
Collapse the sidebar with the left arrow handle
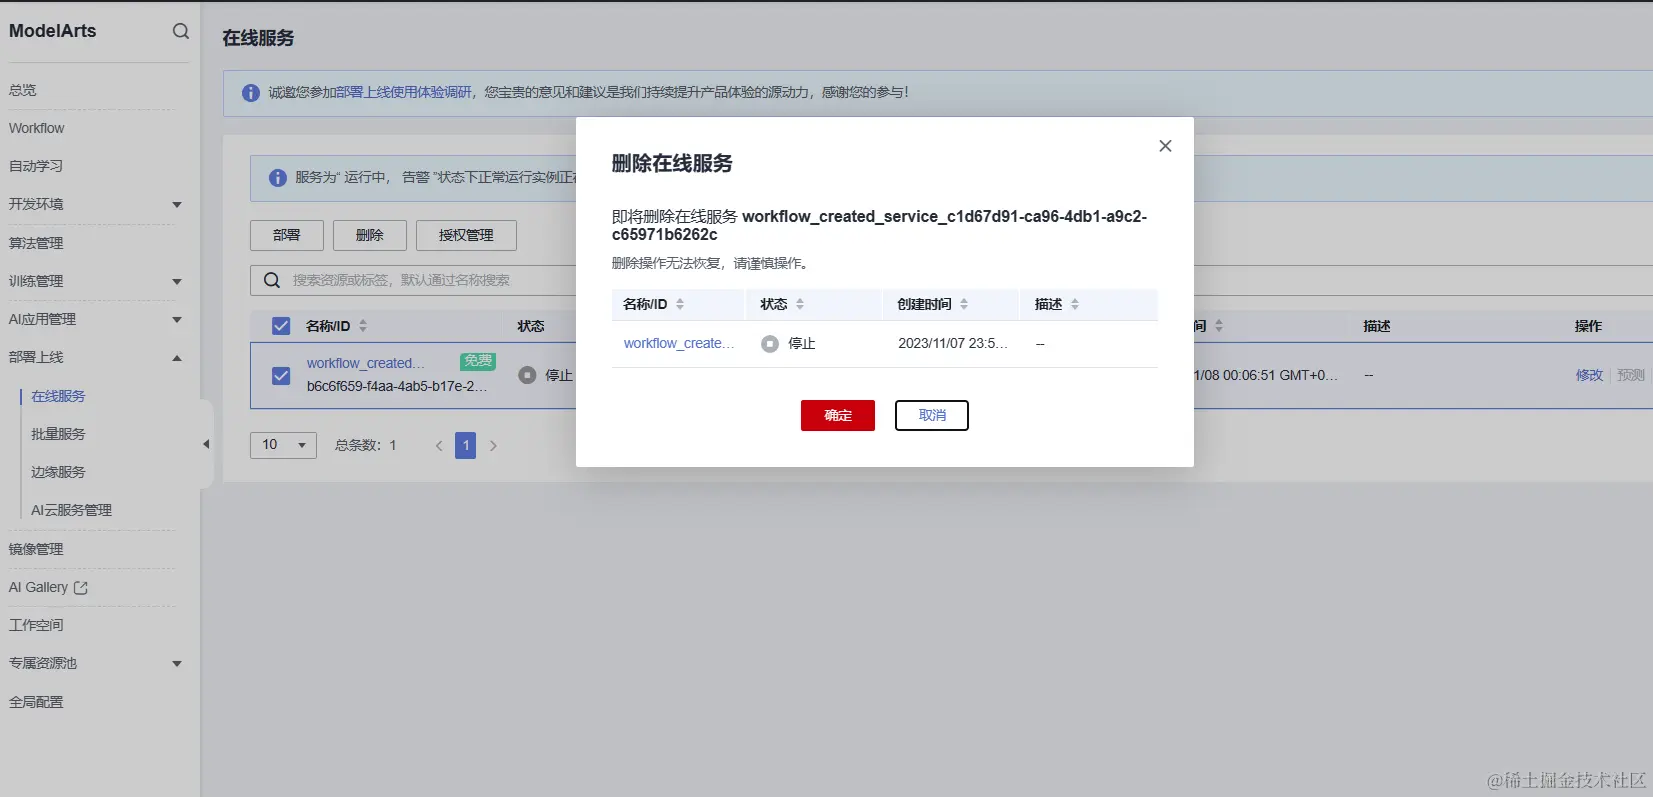pos(206,444)
